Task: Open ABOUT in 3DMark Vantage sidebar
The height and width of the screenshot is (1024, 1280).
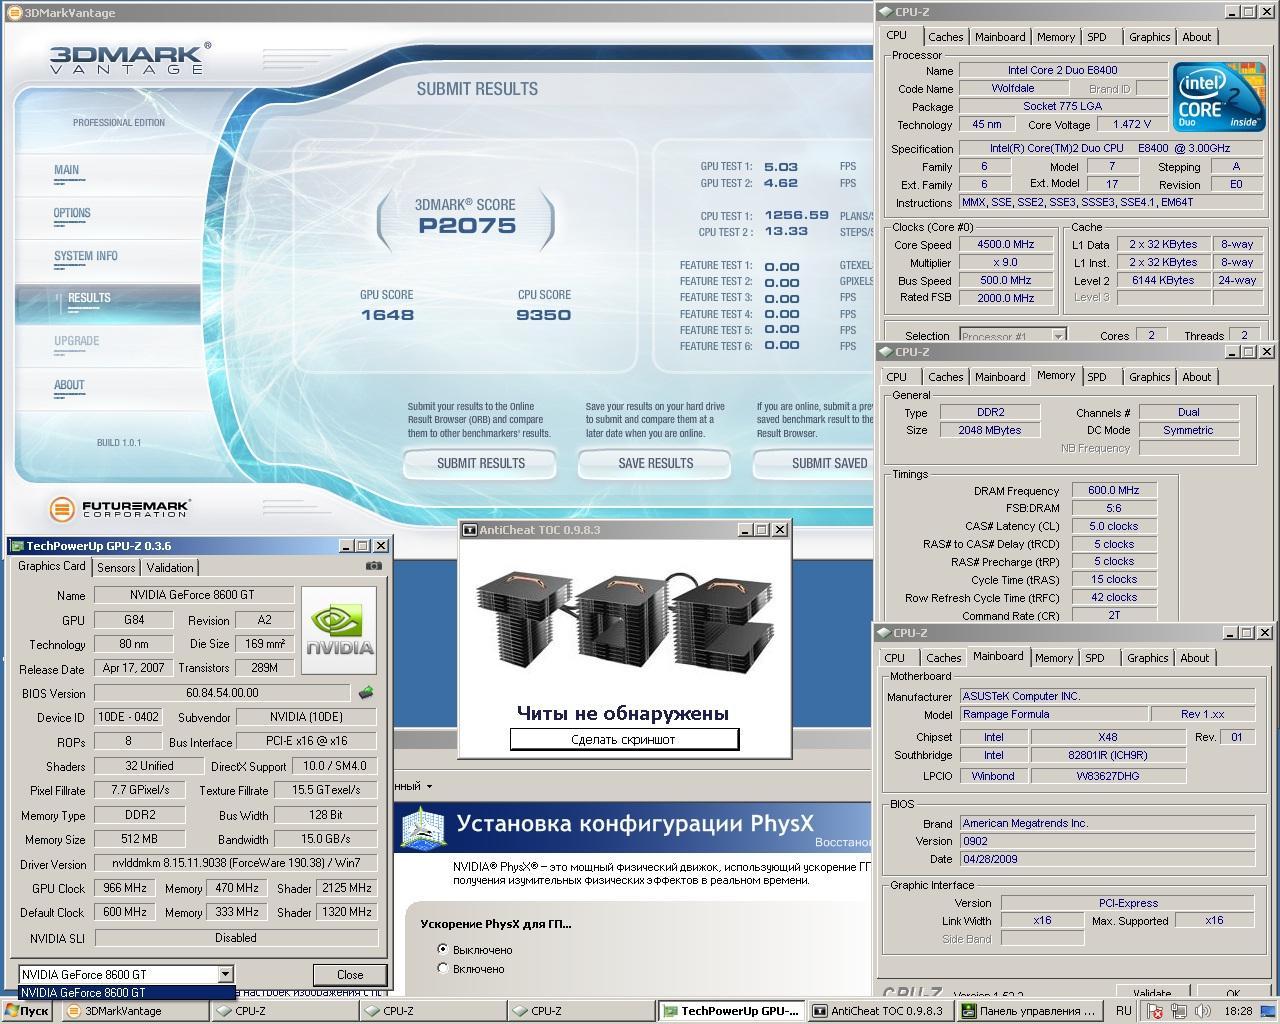Action: point(69,385)
